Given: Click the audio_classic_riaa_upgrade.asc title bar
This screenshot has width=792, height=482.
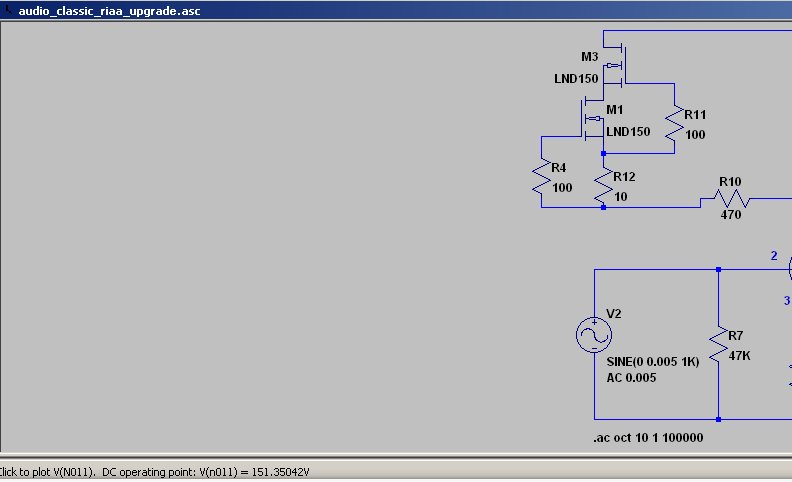Looking at the screenshot, I should point(396,11).
